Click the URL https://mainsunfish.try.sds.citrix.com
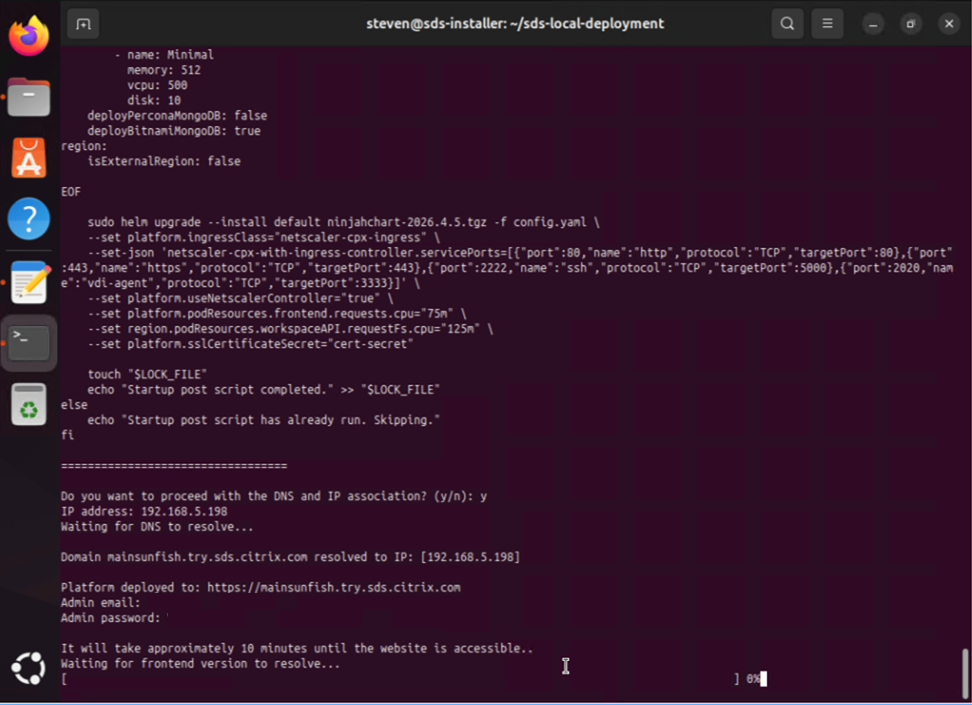 pyautogui.click(x=334, y=587)
